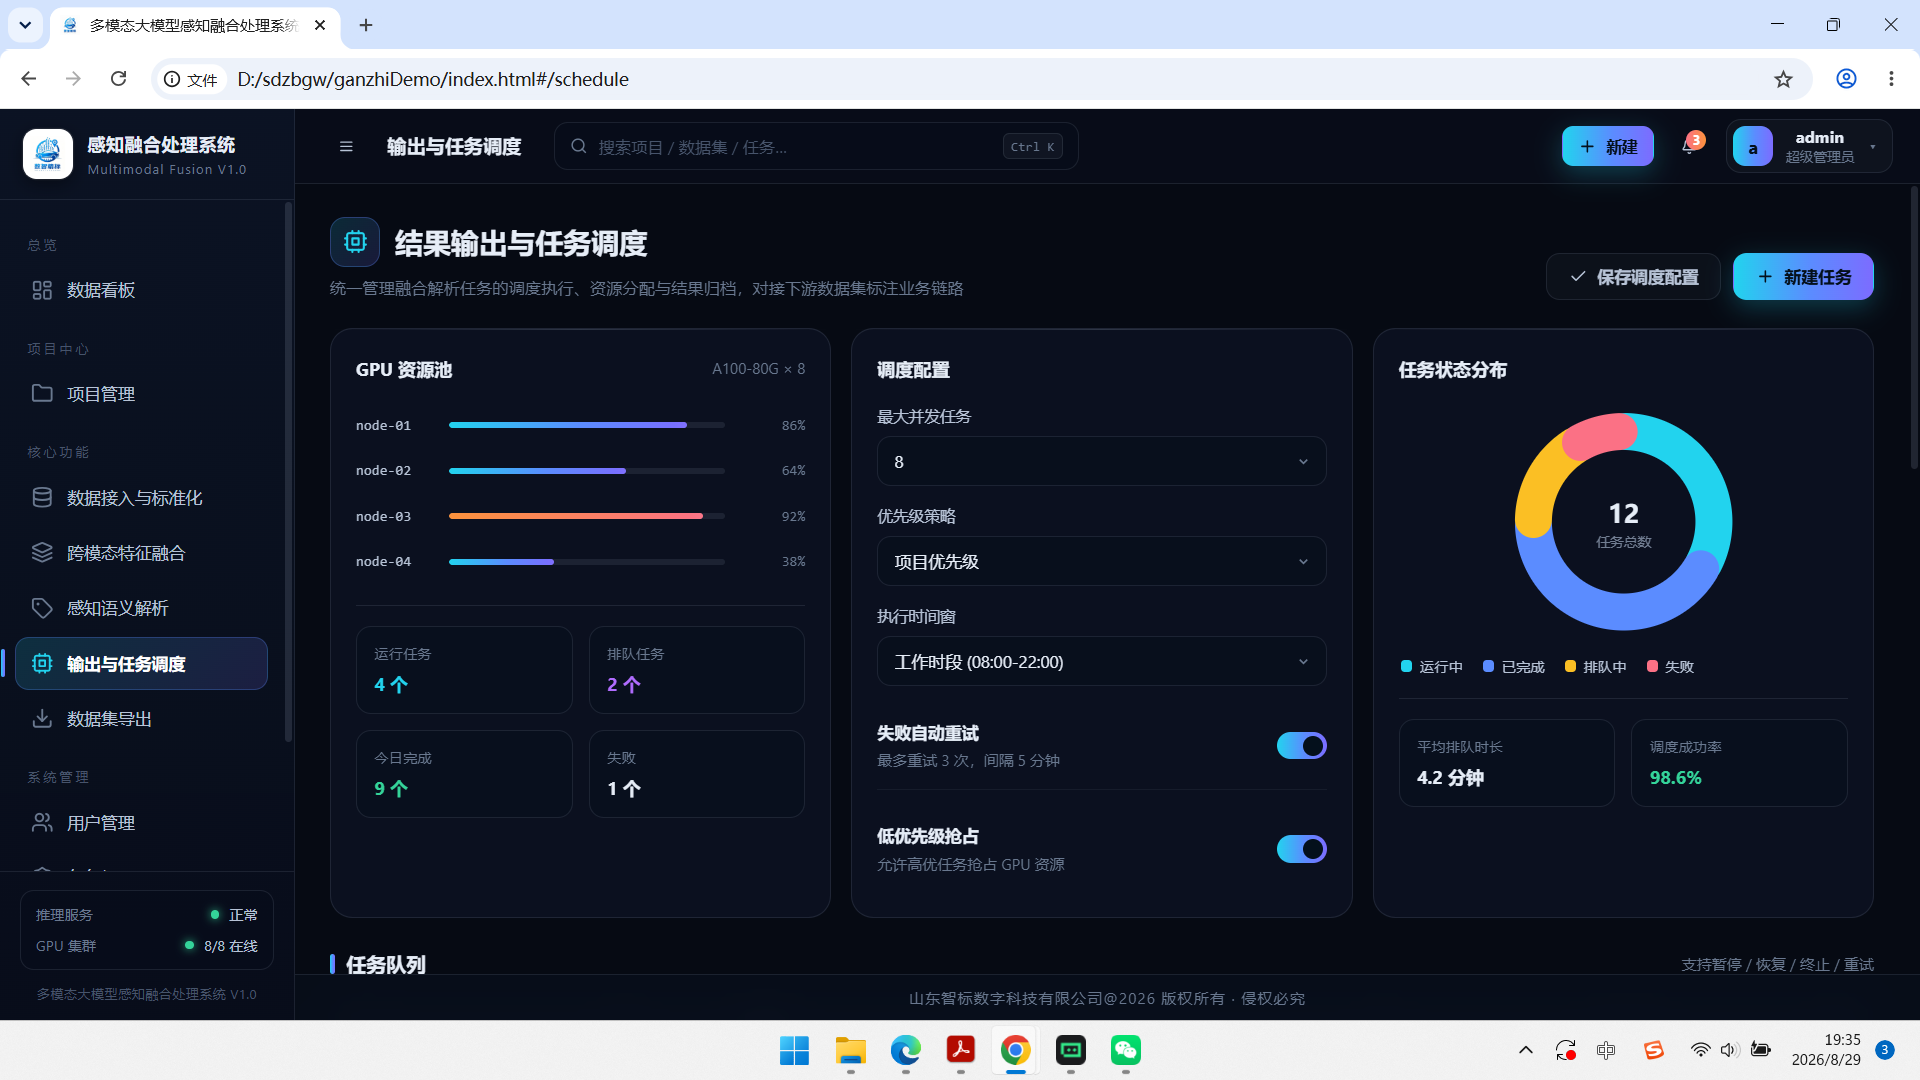Click the search magnifier icon
The height and width of the screenshot is (1080, 1920).
coord(579,147)
